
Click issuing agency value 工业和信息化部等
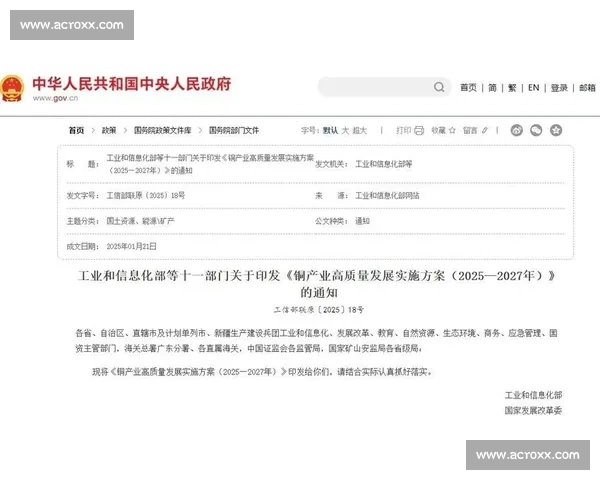click(x=384, y=164)
